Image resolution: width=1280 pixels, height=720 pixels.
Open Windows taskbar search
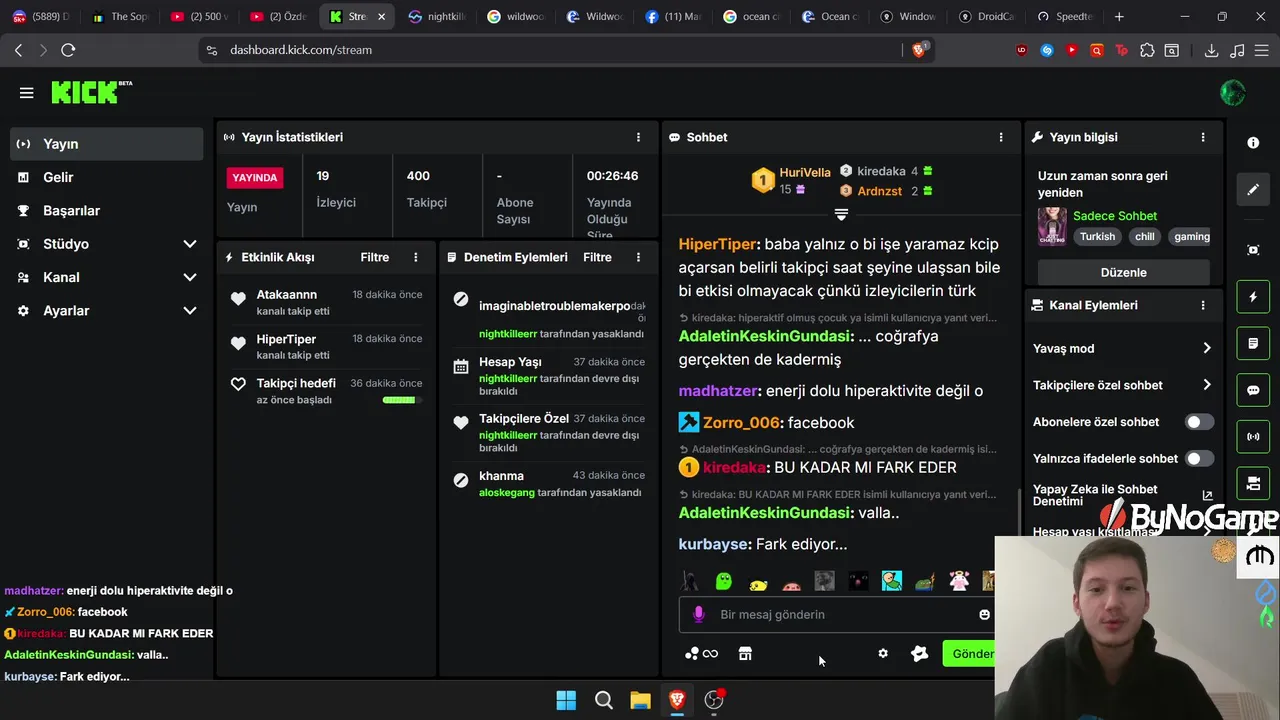[604, 700]
